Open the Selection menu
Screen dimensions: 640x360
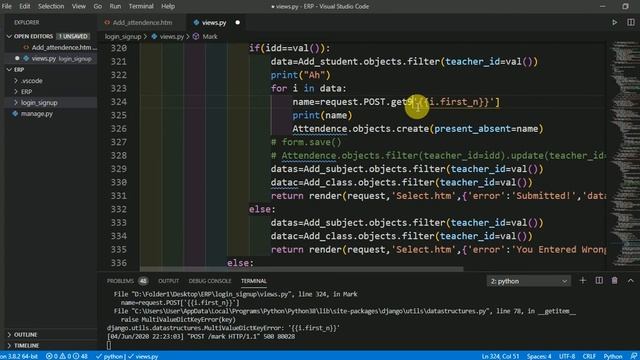51,7
